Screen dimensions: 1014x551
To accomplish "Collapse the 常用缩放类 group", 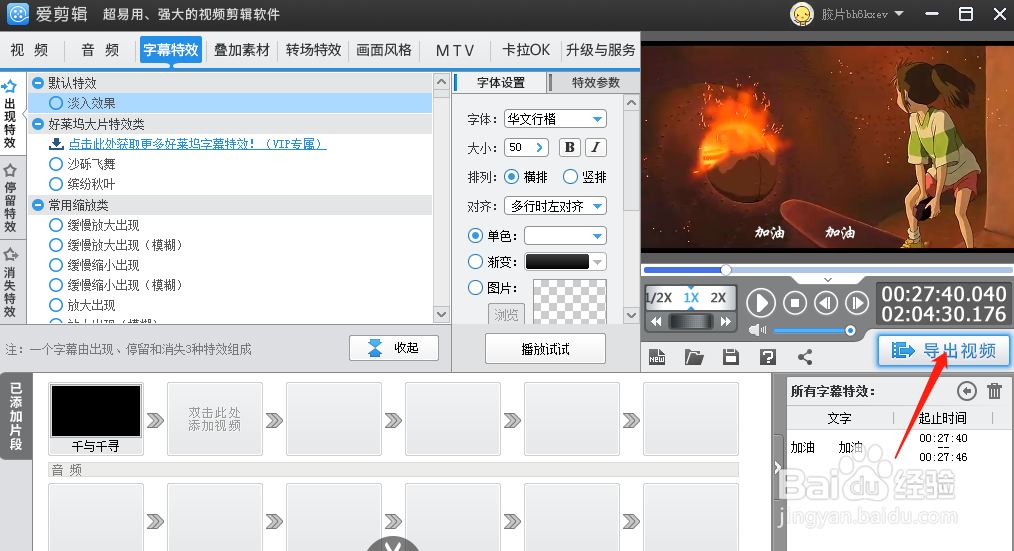I will point(38,205).
